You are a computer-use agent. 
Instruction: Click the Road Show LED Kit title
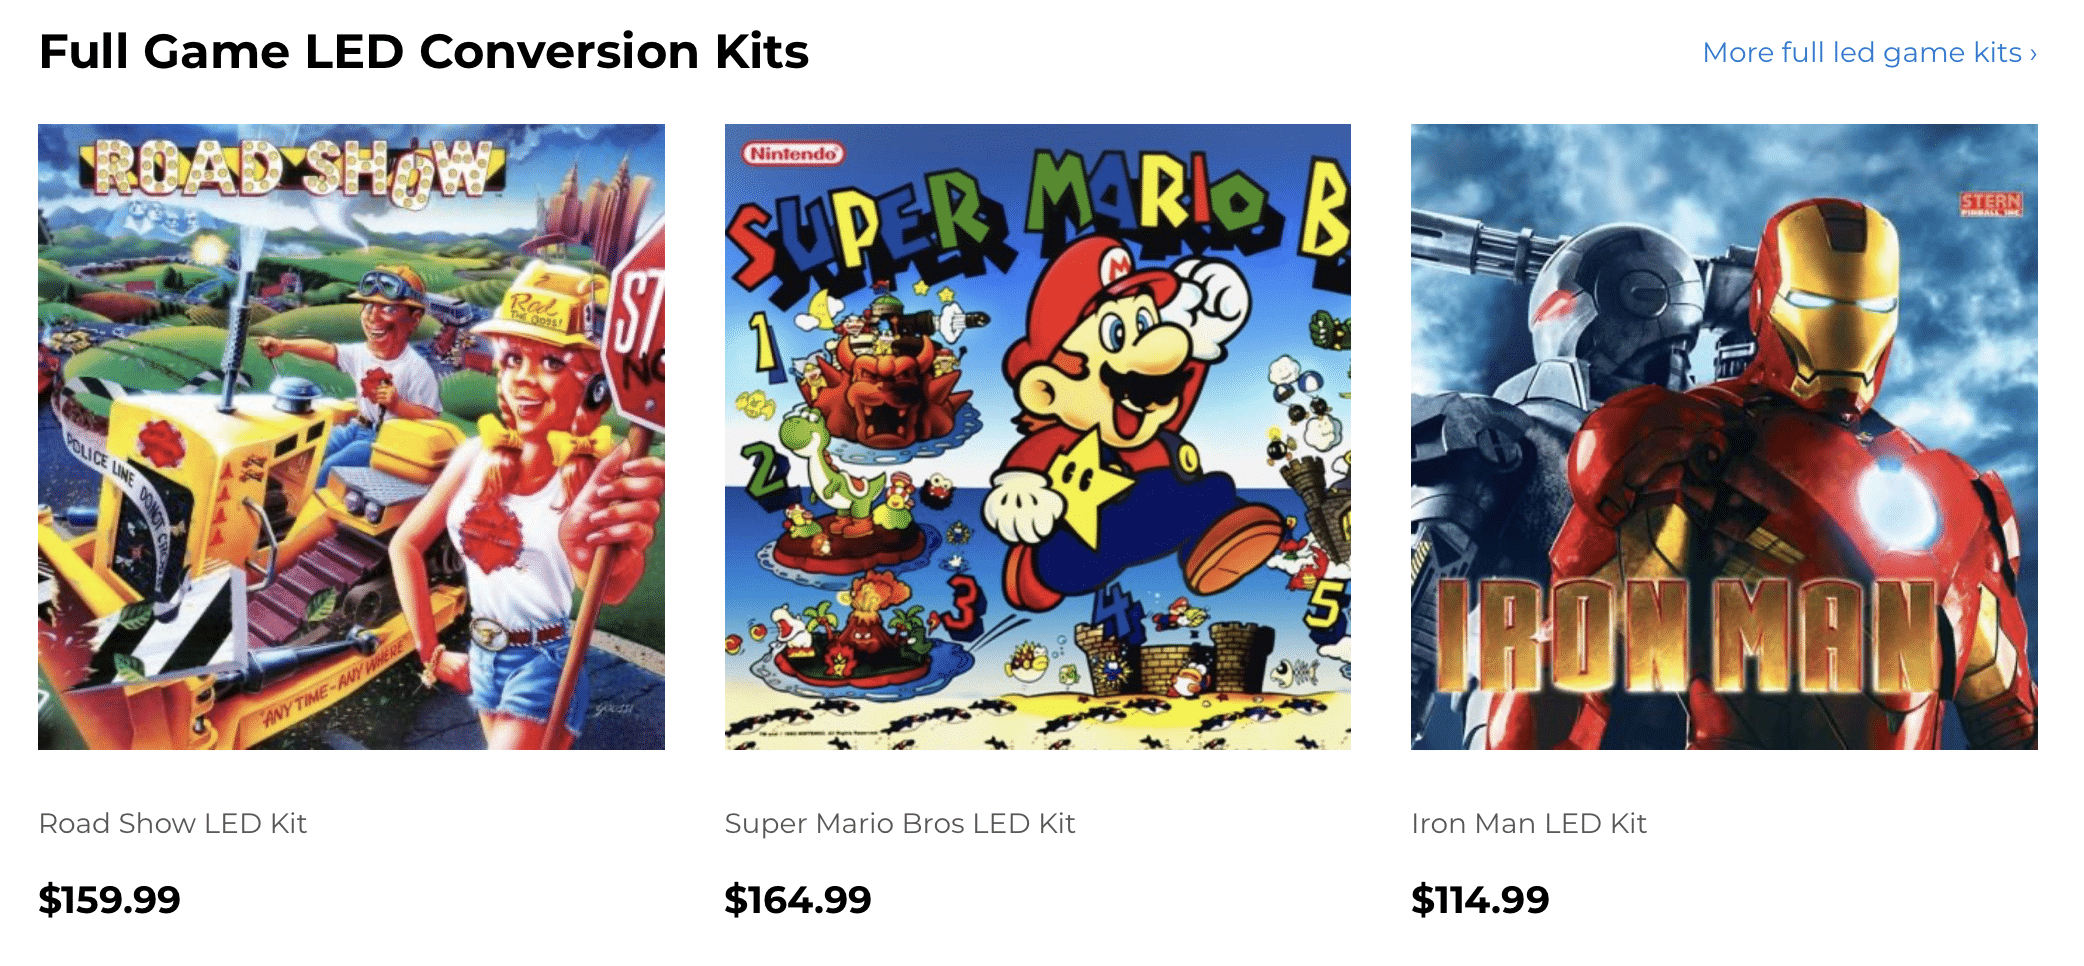(x=172, y=823)
